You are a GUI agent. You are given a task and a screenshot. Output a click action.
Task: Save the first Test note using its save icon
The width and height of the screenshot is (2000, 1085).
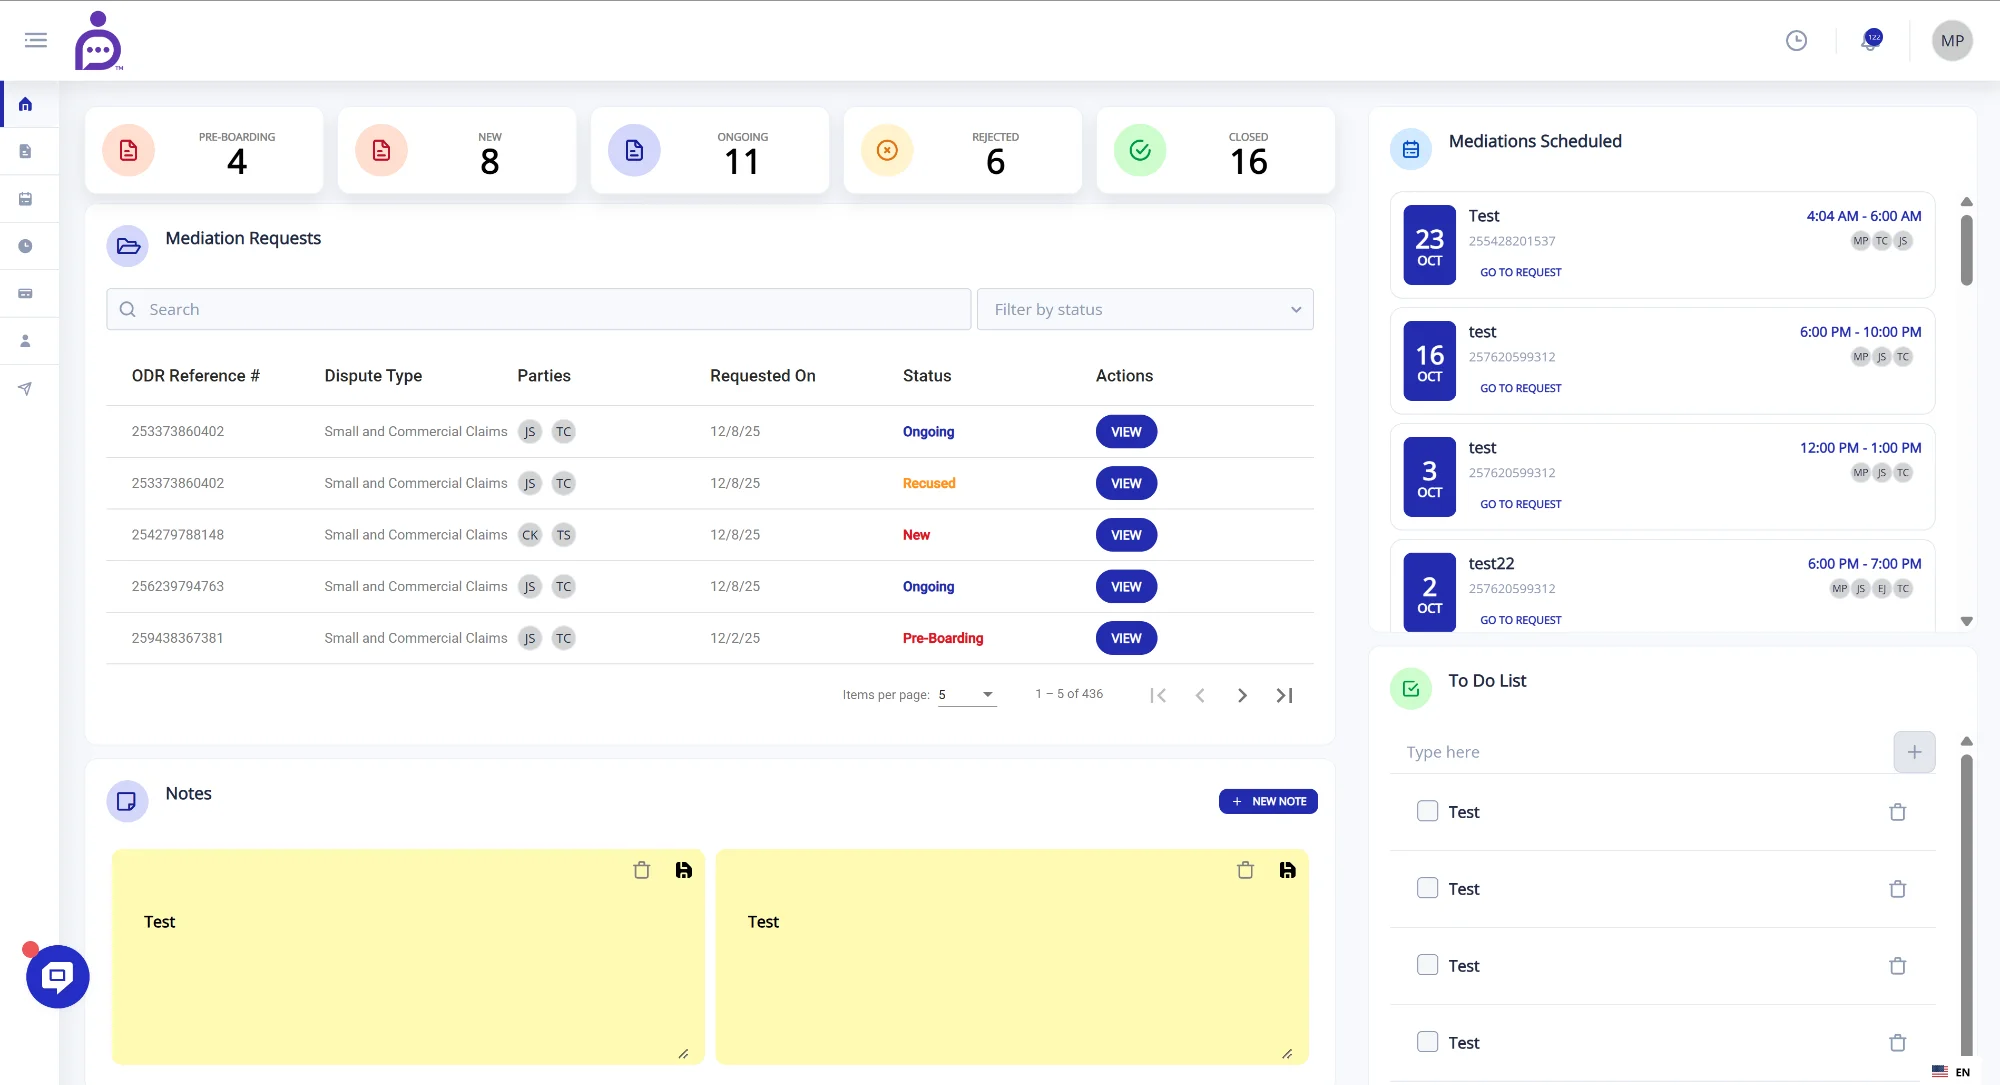pos(684,870)
